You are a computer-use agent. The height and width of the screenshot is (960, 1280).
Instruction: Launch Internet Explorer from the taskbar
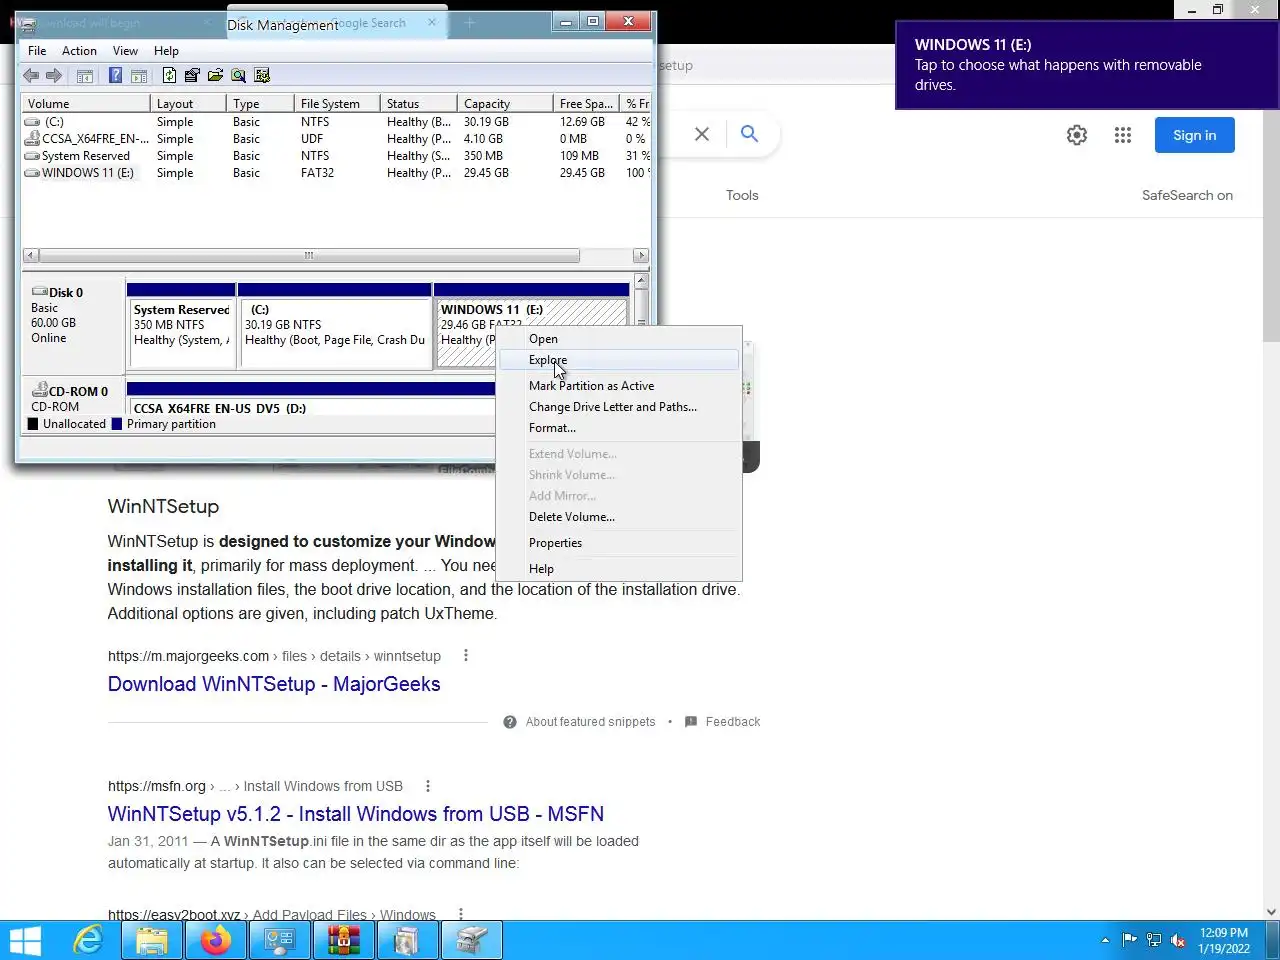(x=89, y=940)
